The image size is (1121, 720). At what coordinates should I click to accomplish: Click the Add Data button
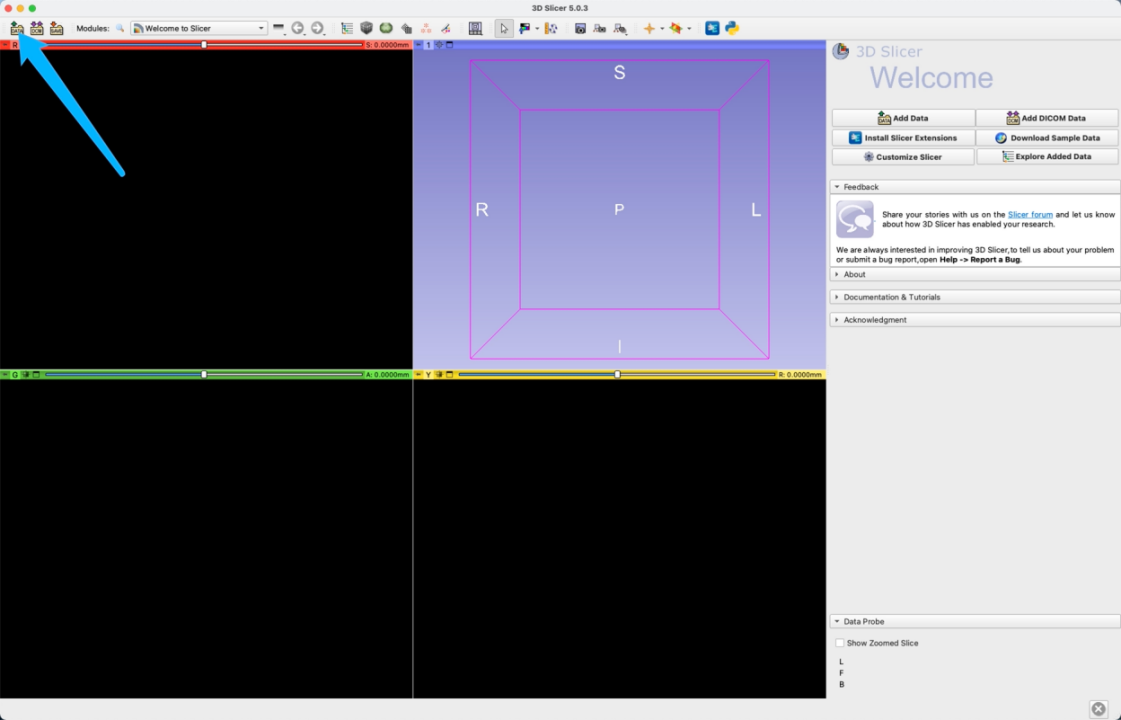[903, 118]
